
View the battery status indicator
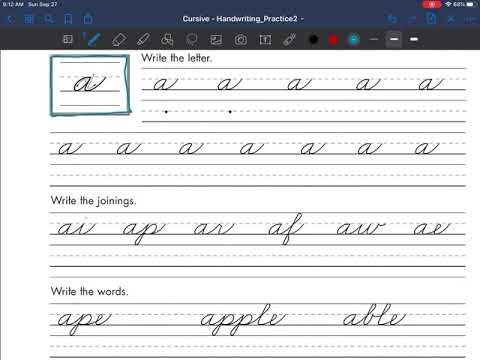pyautogui.click(x=470, y=4)
